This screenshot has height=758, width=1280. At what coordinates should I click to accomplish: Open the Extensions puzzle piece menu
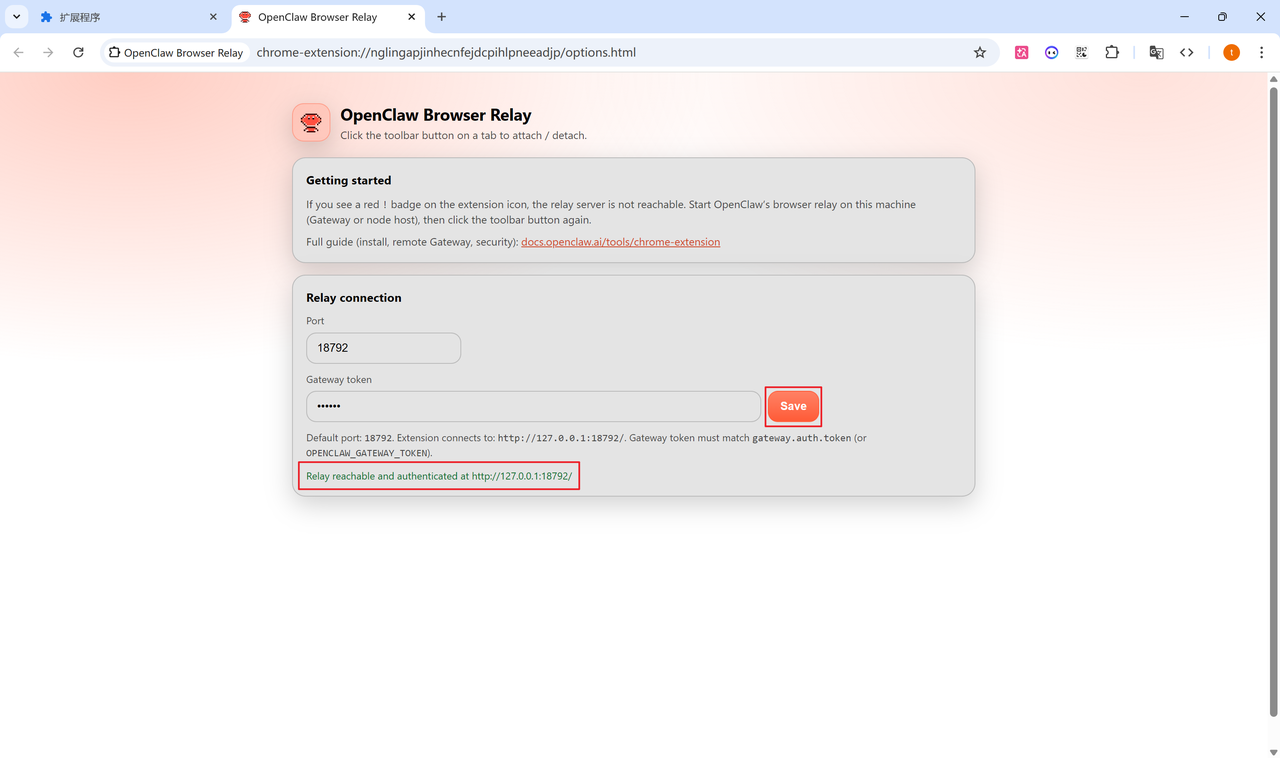(1112, 53)
